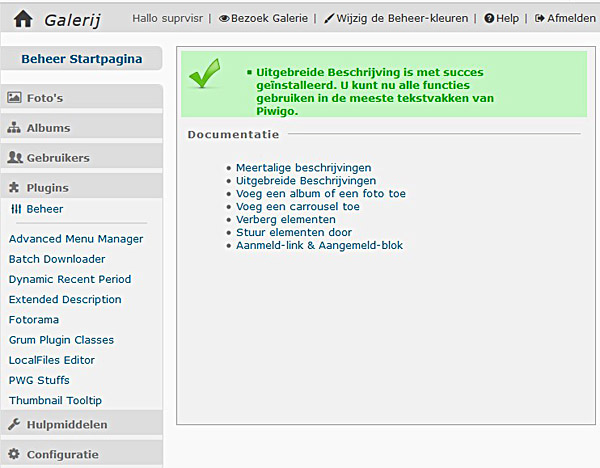
Task: Click the Foto's picture icon in sidebar
Action: 14,97
